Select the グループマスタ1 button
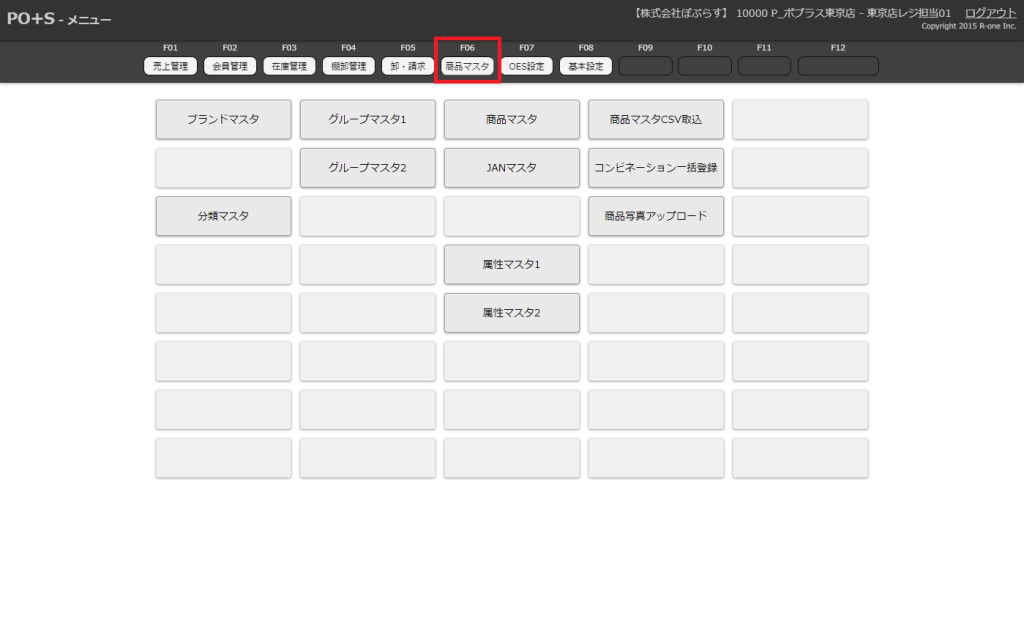 pos(367,119)
